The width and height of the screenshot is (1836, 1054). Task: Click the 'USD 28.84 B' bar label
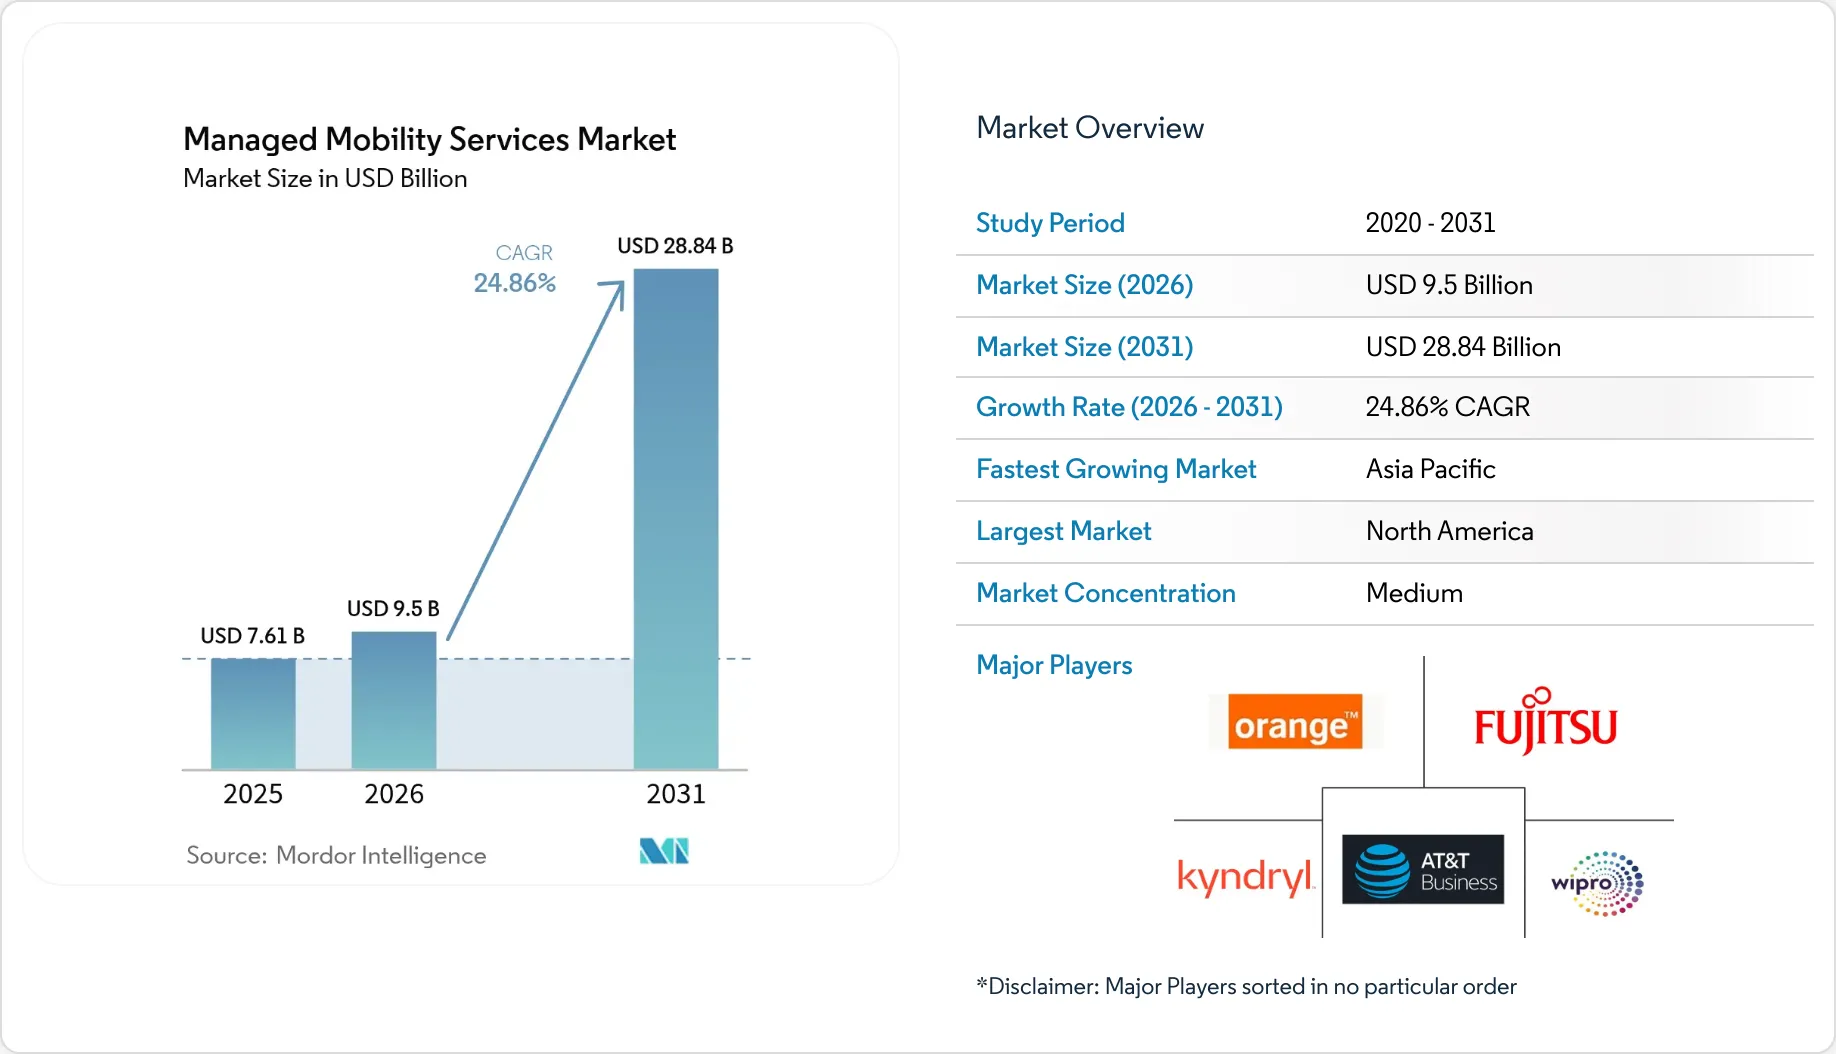[675, 246]
